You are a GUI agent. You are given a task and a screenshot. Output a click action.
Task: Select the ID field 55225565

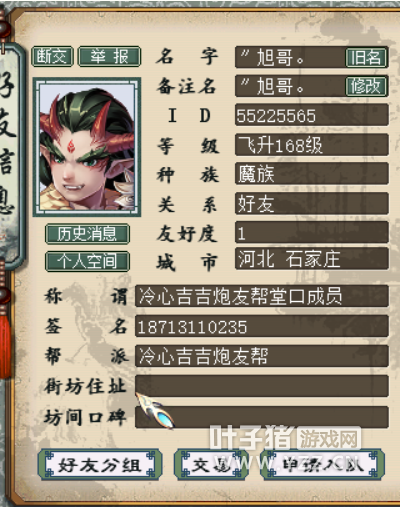[x=312, y=115]
